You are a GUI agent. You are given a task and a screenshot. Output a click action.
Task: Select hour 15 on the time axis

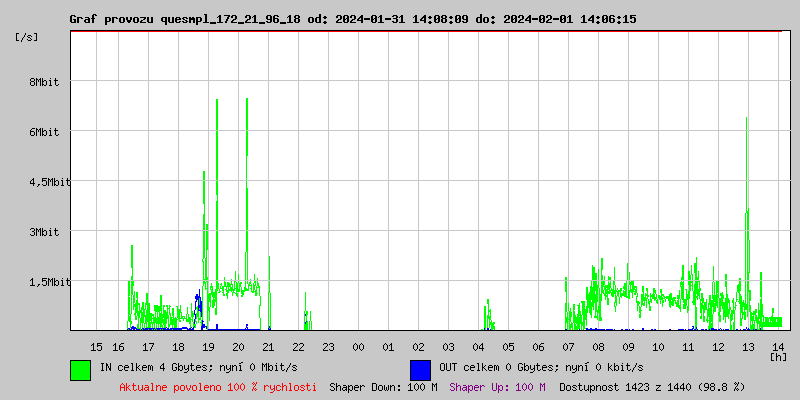pos(97,346)
